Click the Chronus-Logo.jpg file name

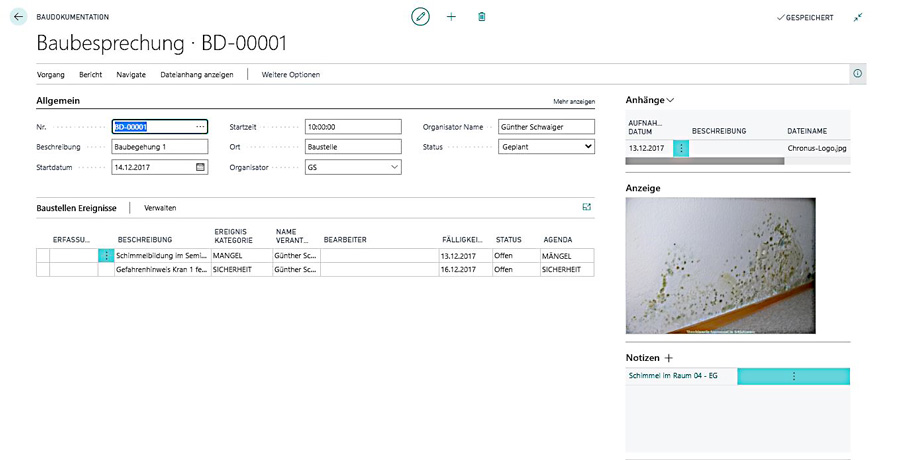(817, 148)
